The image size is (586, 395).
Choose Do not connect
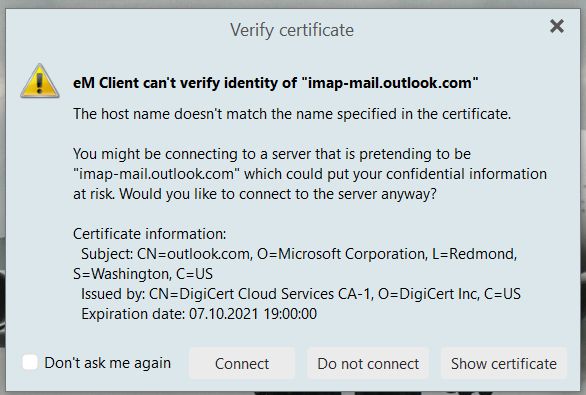pyautogui.click(x=368, y=363)
